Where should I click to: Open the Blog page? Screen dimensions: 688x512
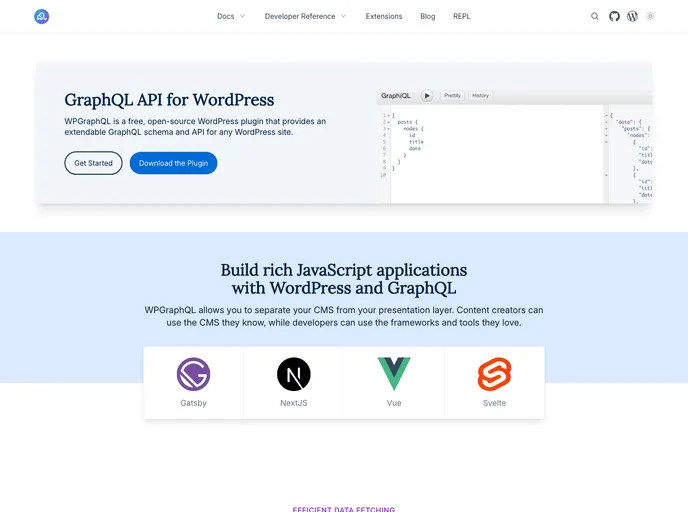point(427,16)
